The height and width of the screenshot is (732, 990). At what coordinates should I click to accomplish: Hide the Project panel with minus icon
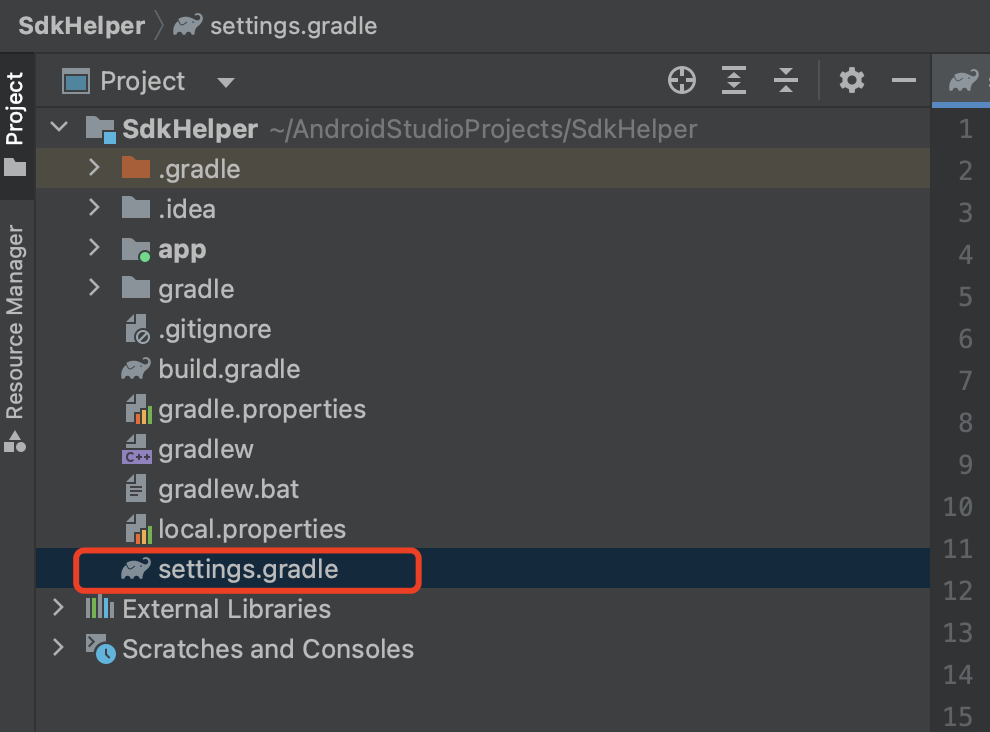tap(904, 81)
